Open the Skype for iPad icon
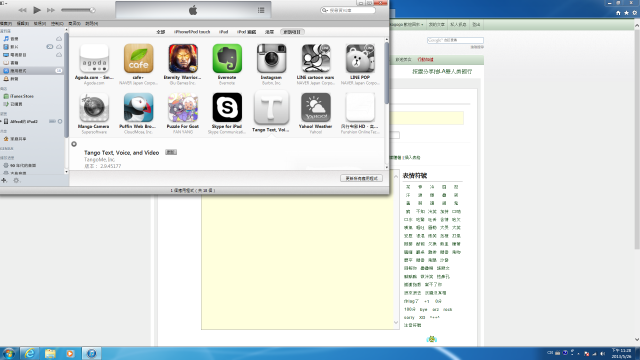This screenshot has width=640, height=360. coord(227,108)
